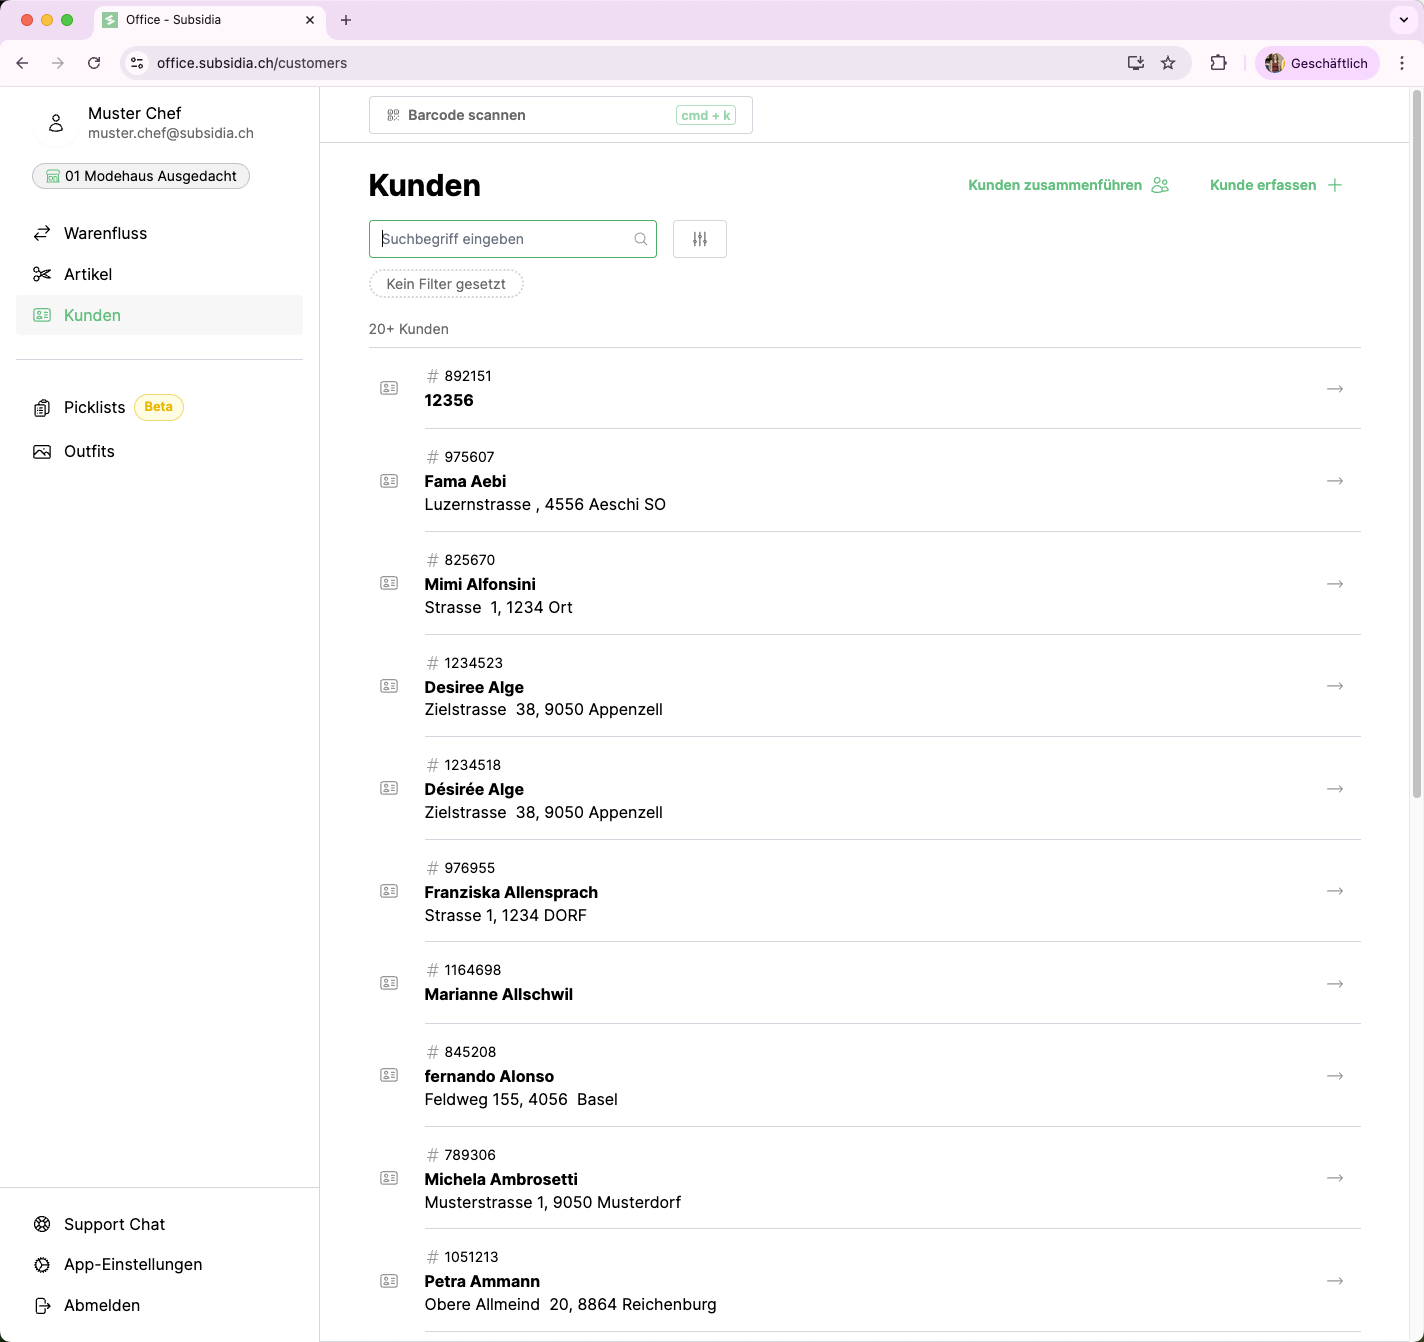
Task: Click customer card icon beside Mimi Alfonsini
Action: [x=389, y=583]
